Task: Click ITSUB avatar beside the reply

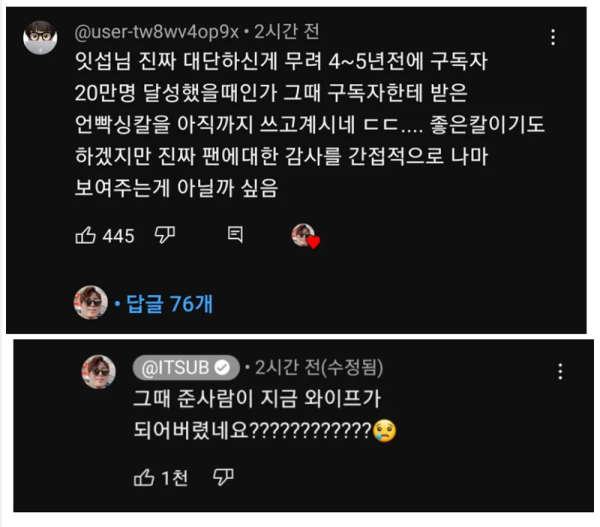Action: pos(99,372)
